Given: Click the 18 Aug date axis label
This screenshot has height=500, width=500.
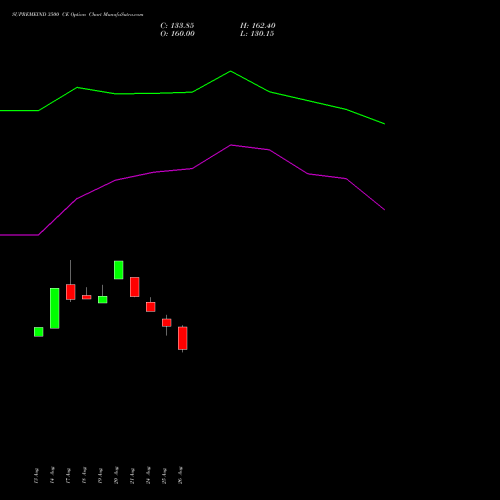Looking at the screenshot, I should coord(84,476).
